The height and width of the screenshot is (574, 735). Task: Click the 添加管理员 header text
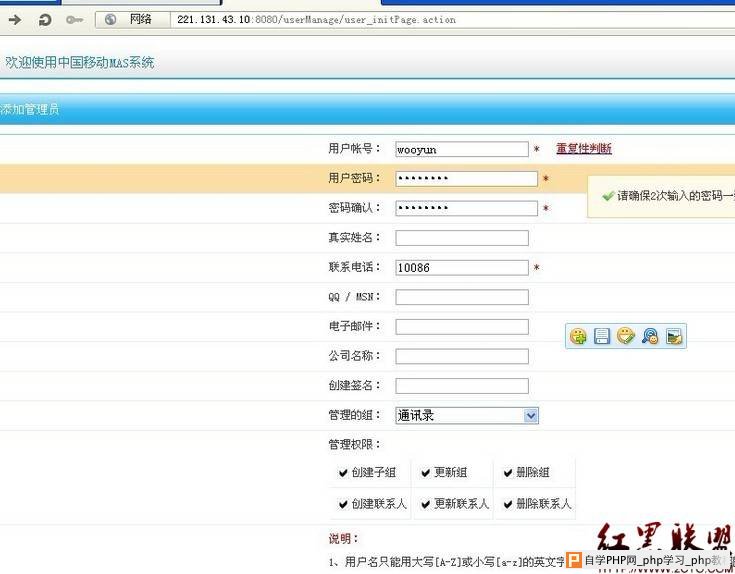pos(30,110)
